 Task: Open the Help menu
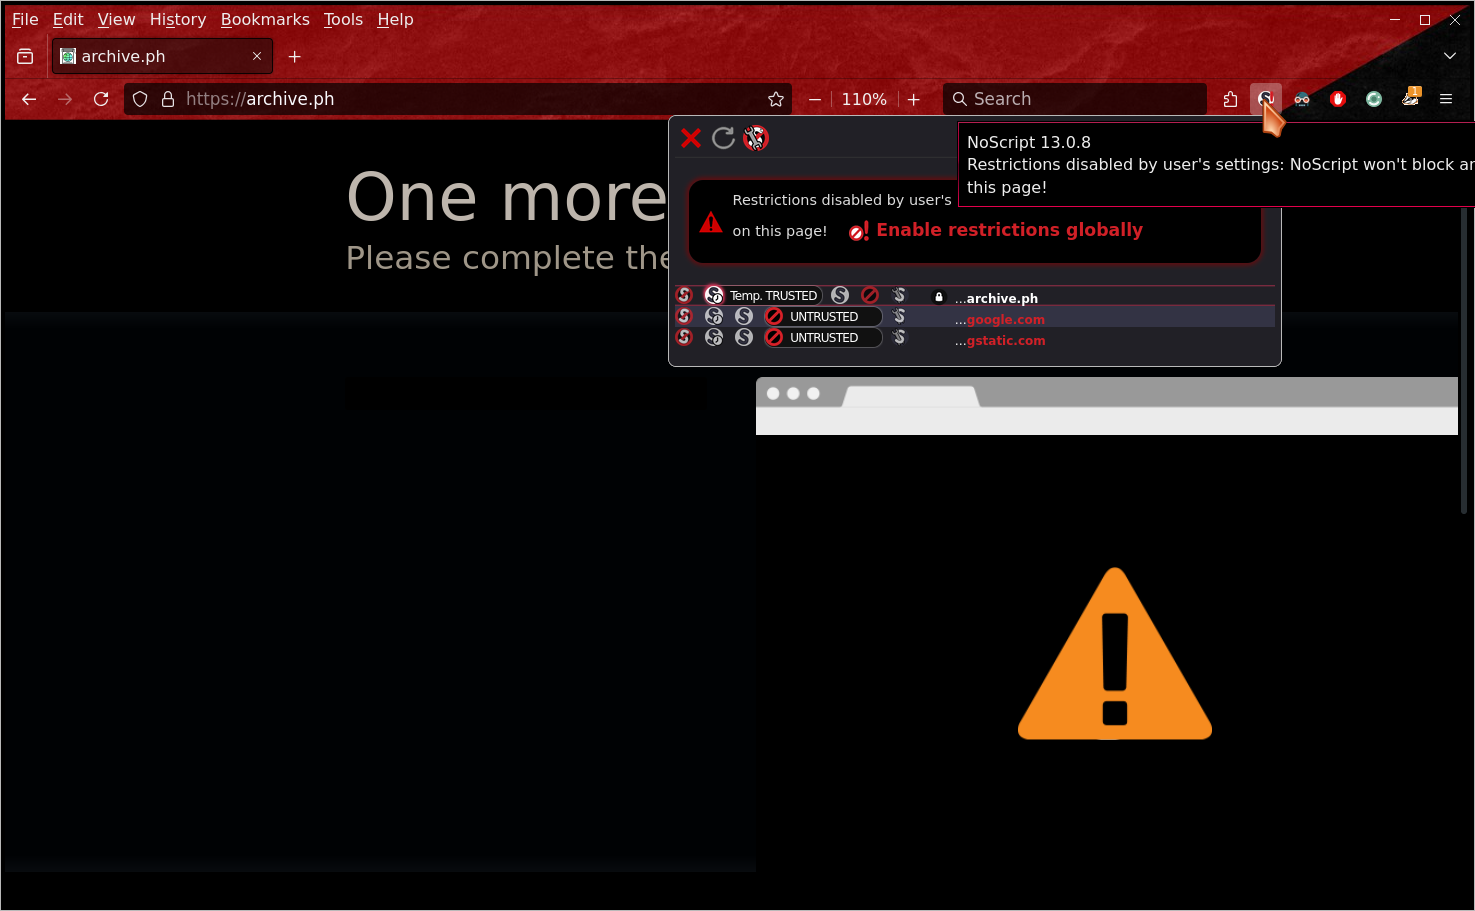[x=395, y=19]
